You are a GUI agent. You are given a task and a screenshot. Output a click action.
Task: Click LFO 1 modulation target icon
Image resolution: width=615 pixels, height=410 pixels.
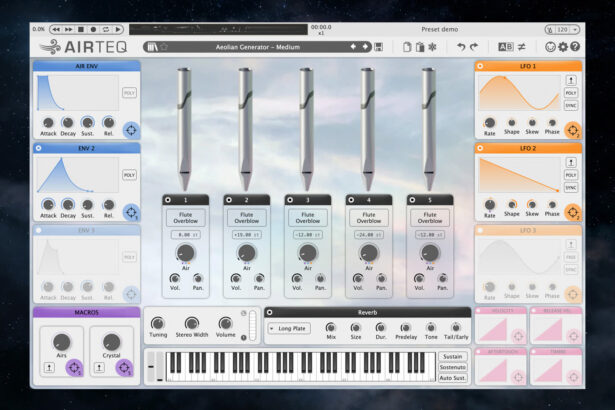573,130
